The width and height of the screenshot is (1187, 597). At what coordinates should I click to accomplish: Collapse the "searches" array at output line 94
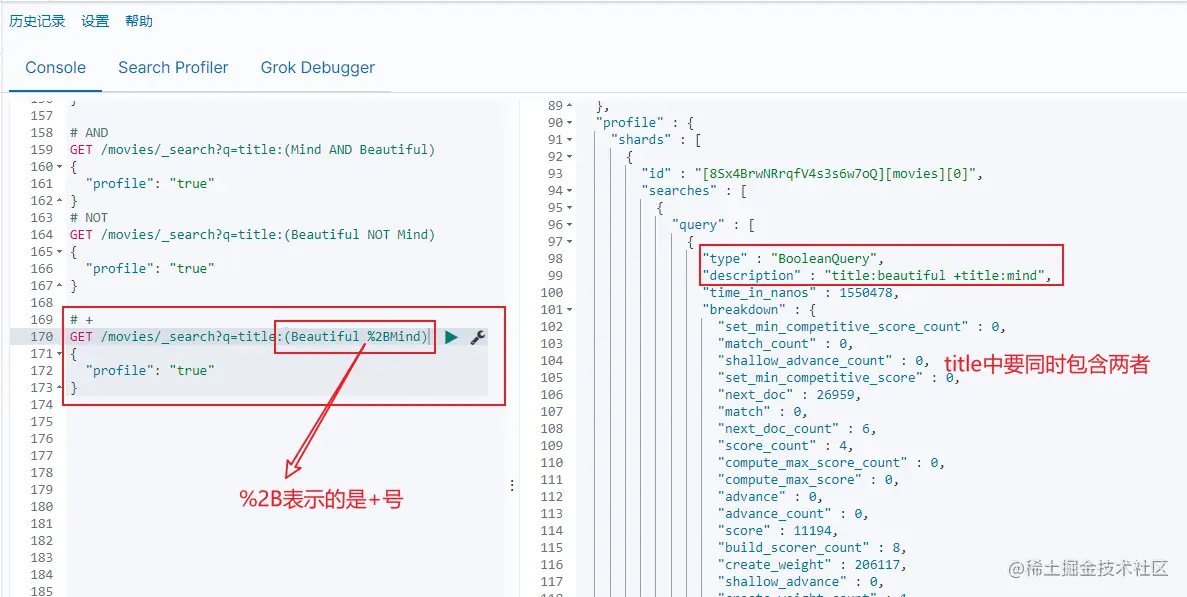coord(569,191)
